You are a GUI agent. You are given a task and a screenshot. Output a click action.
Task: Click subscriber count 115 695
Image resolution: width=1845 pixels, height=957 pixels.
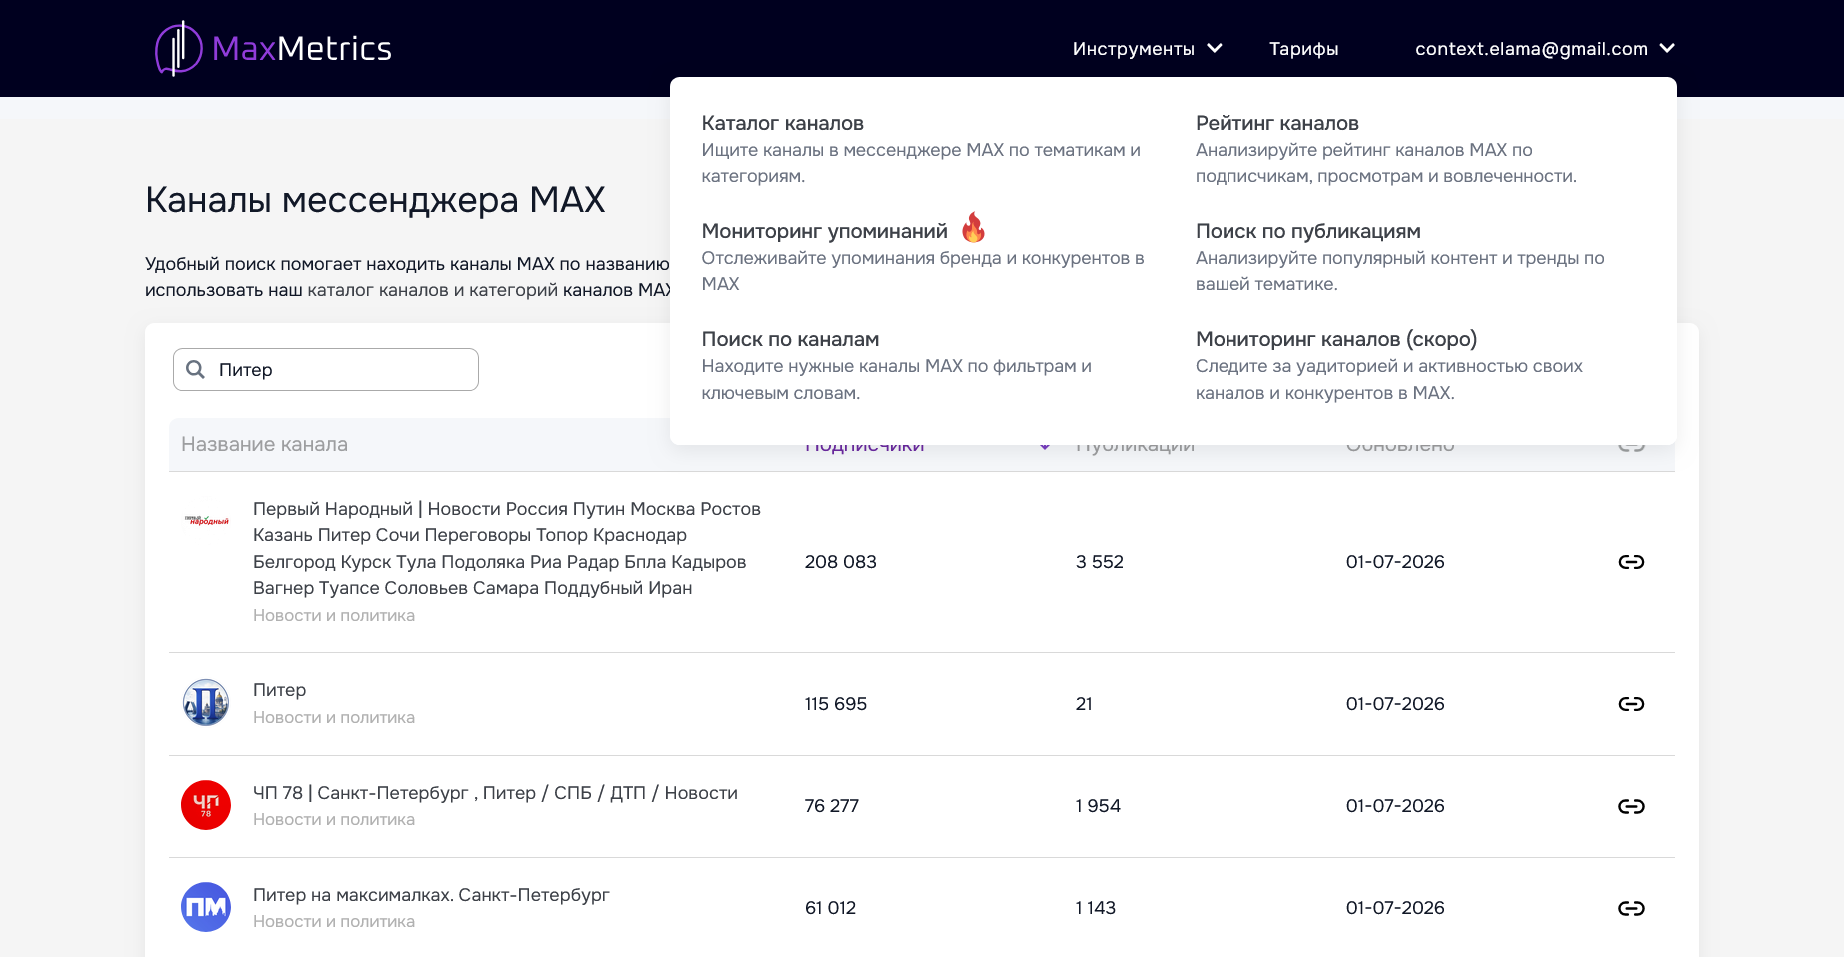pos(835,704)
